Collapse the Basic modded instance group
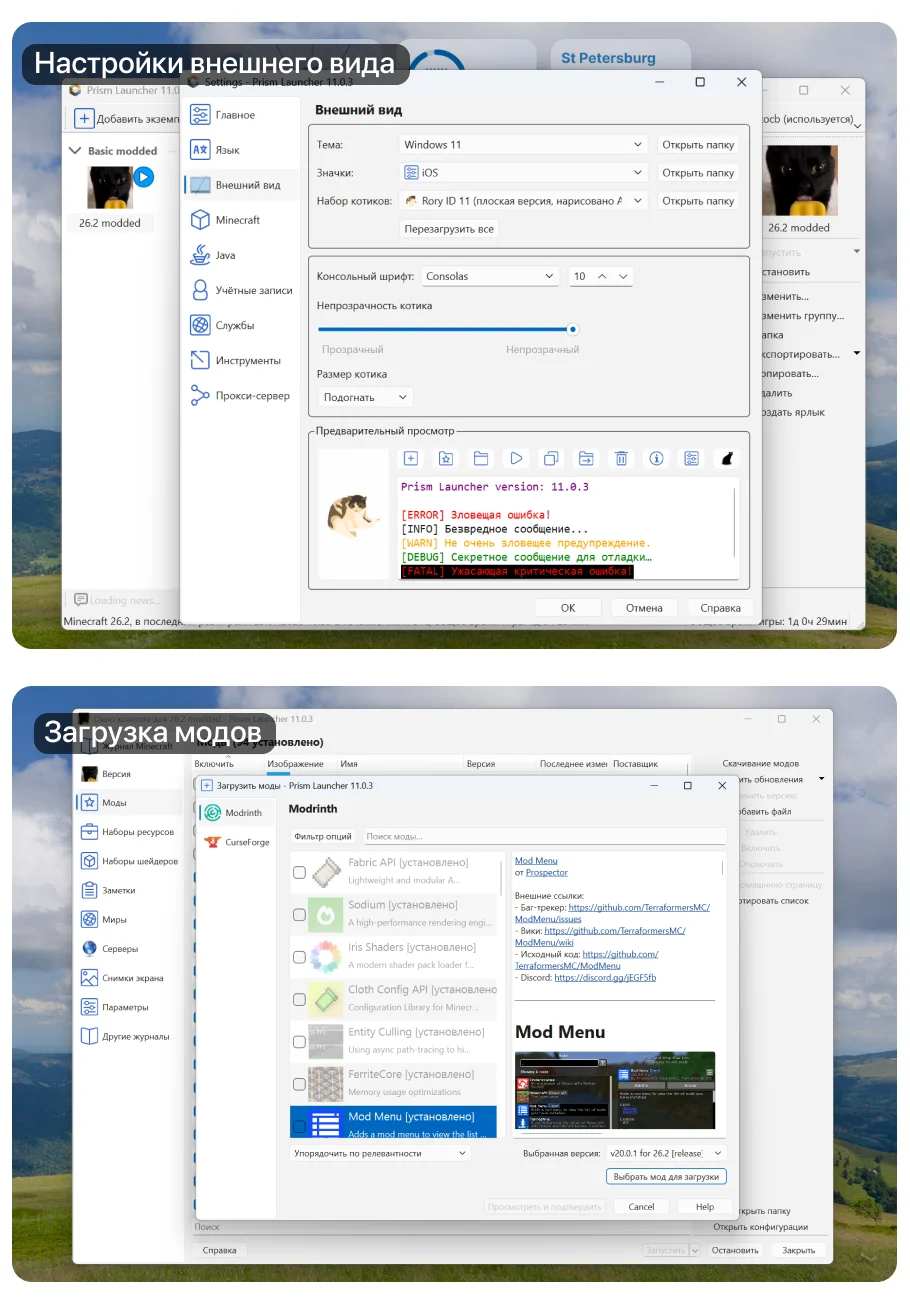 point(76,151)
